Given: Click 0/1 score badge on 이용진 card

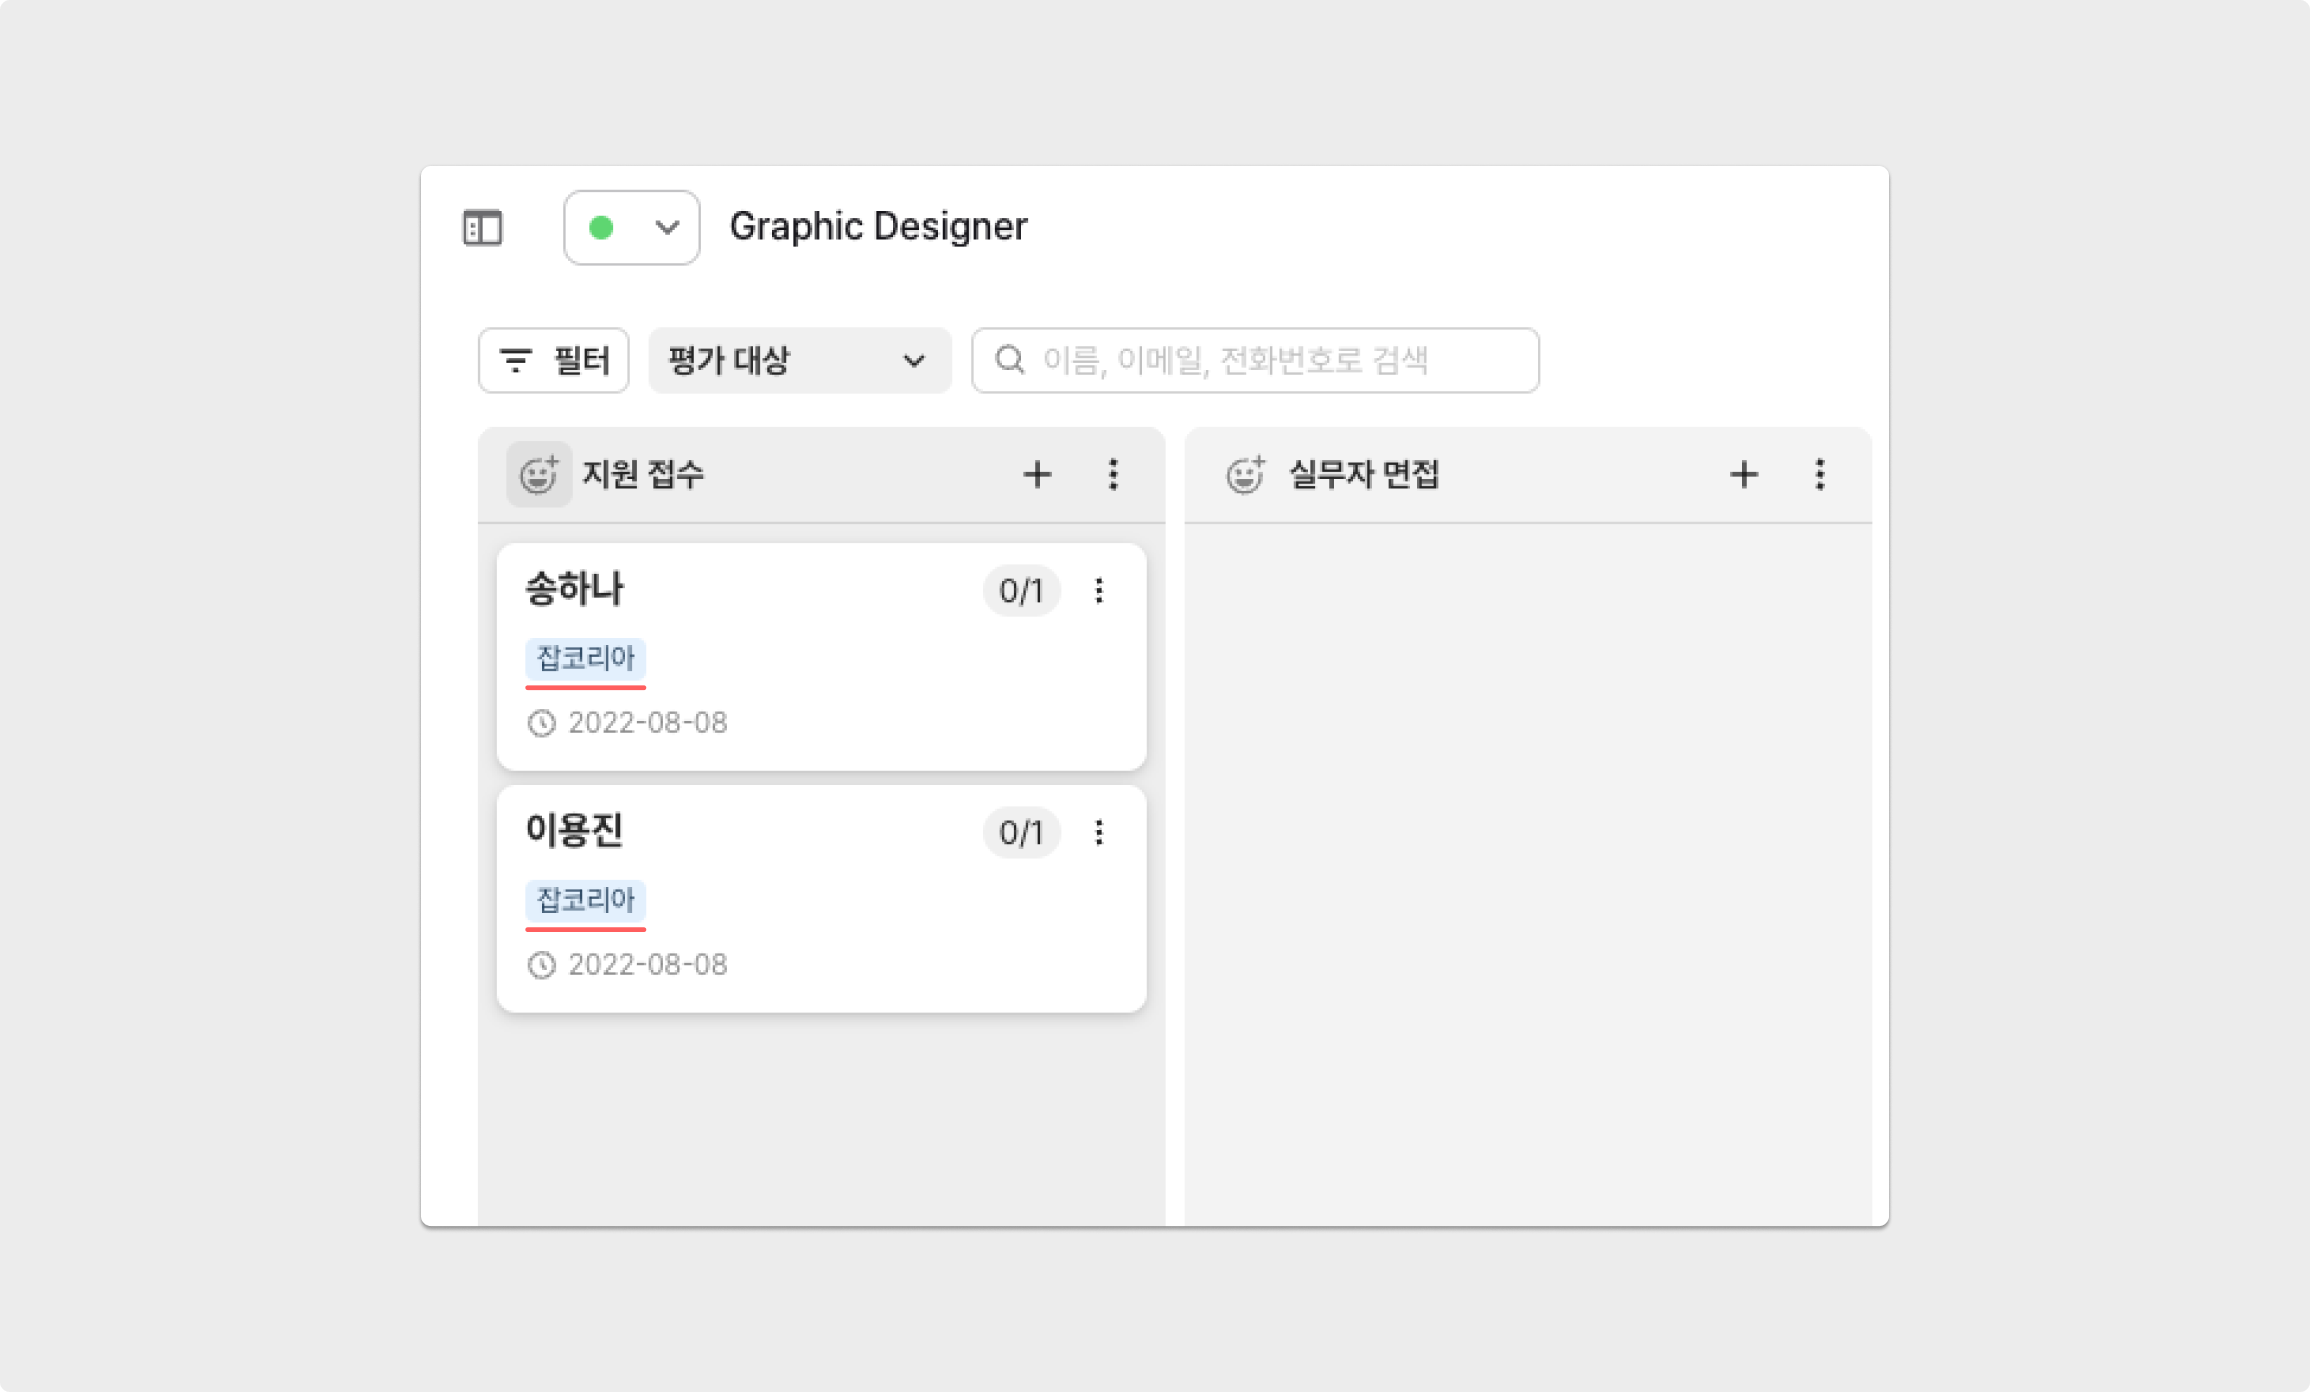Looking at the screenshot, I should pyautogui.click(x=1021, y=833).
